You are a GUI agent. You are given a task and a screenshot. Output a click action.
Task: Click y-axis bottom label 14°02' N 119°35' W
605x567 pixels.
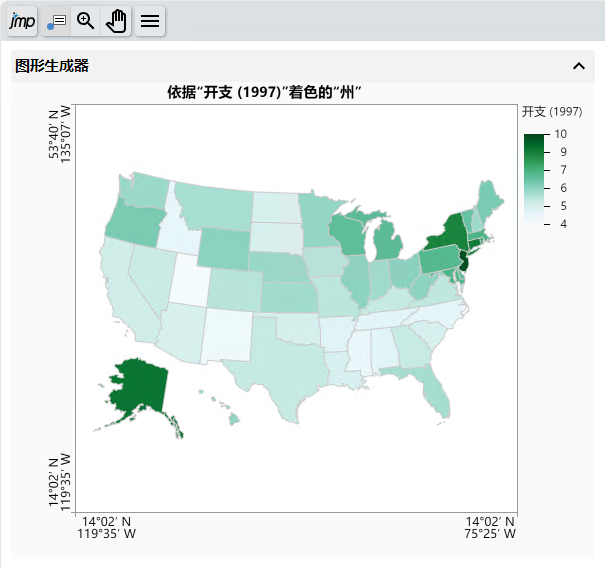[x=60, y=482]
